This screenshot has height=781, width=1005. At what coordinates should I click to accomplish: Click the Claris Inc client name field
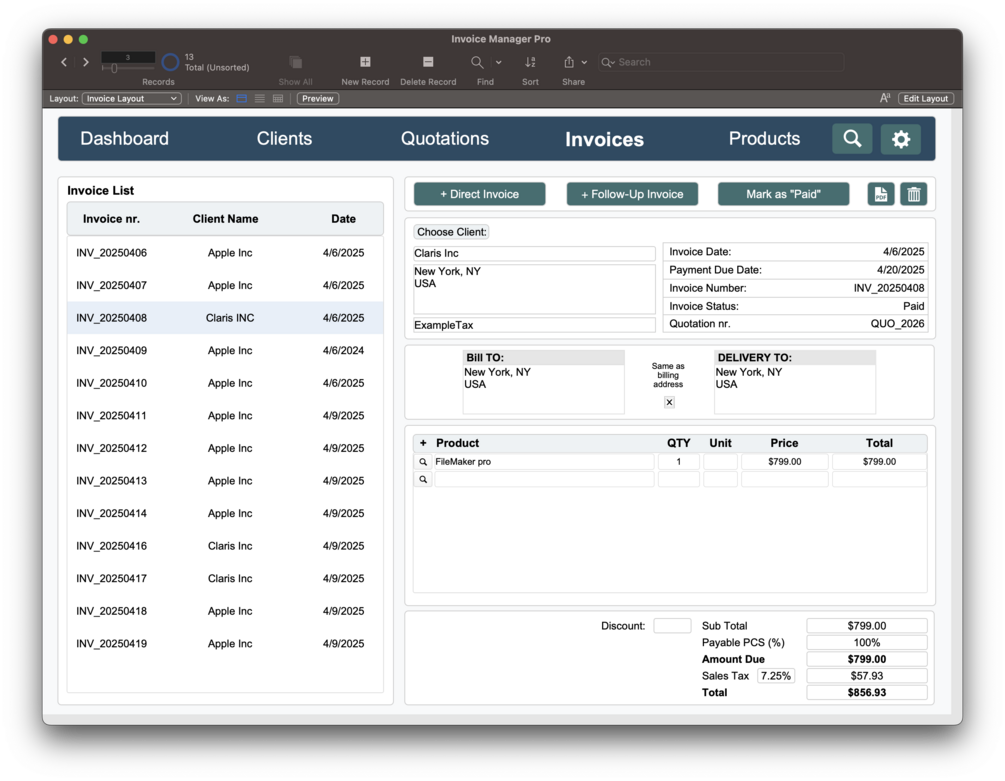534,253
